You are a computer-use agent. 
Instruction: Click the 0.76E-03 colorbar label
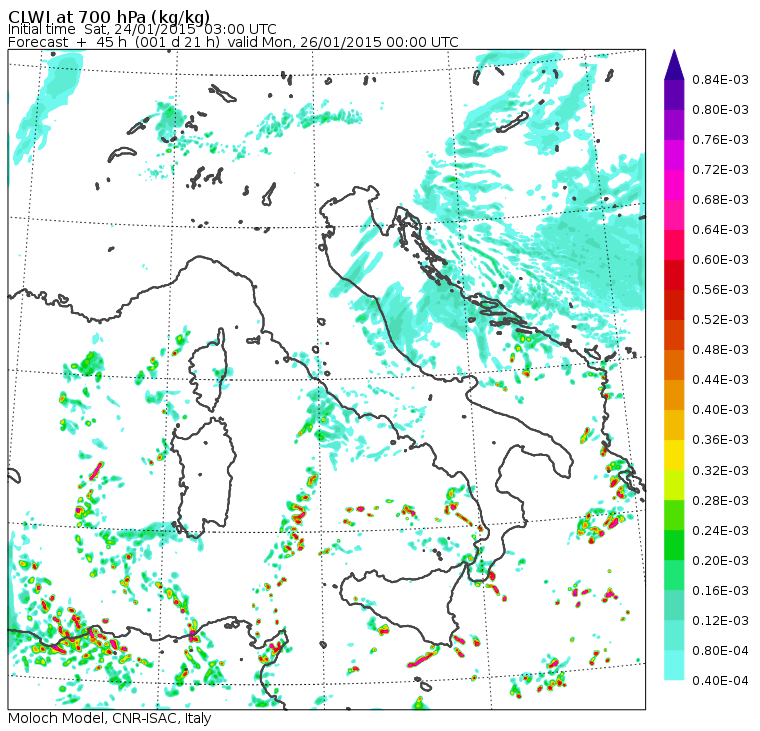720,140
